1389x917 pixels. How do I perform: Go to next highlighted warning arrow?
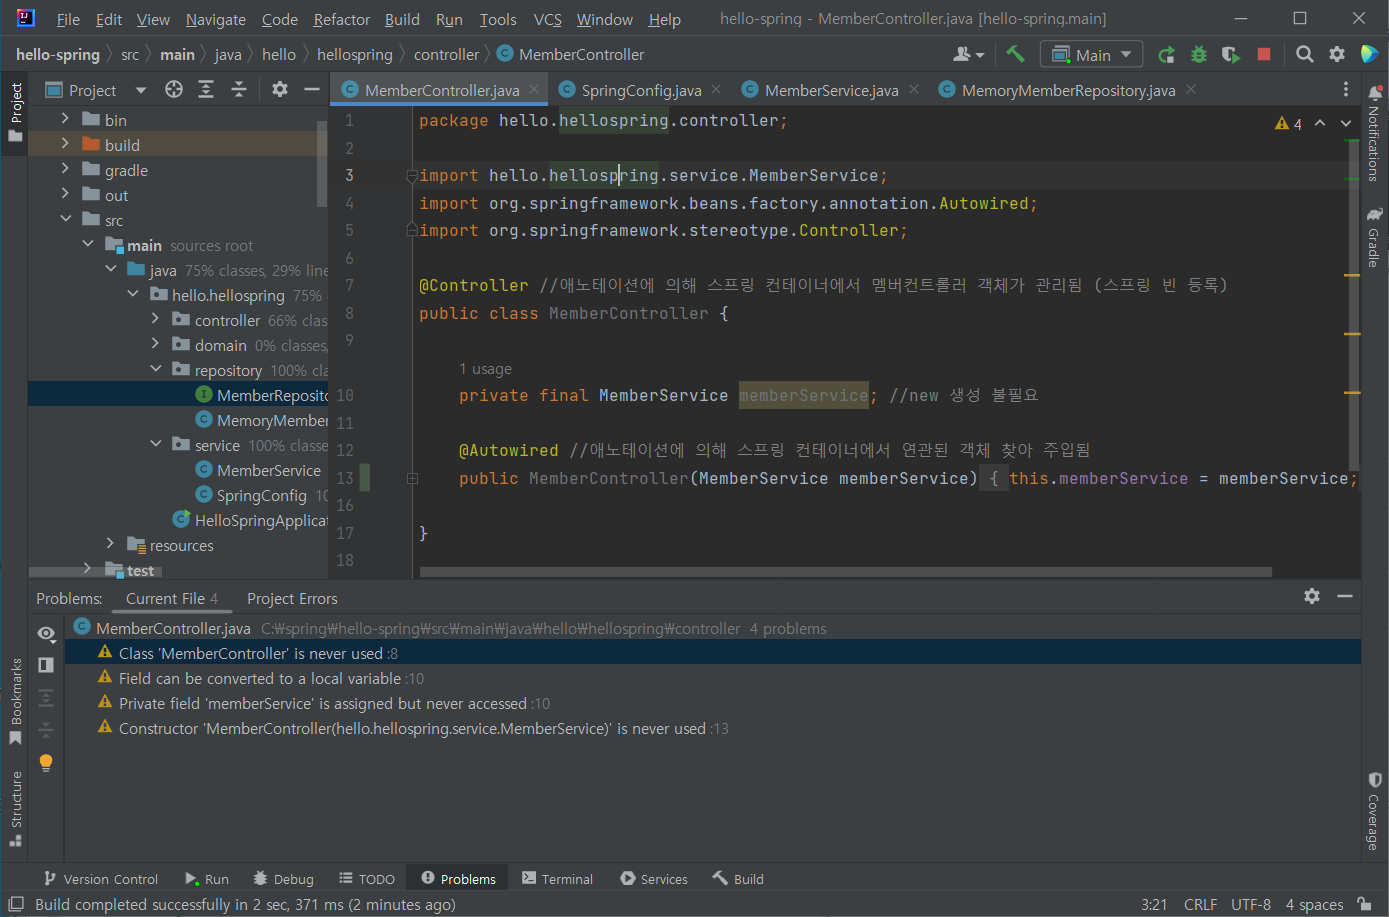1346,123
